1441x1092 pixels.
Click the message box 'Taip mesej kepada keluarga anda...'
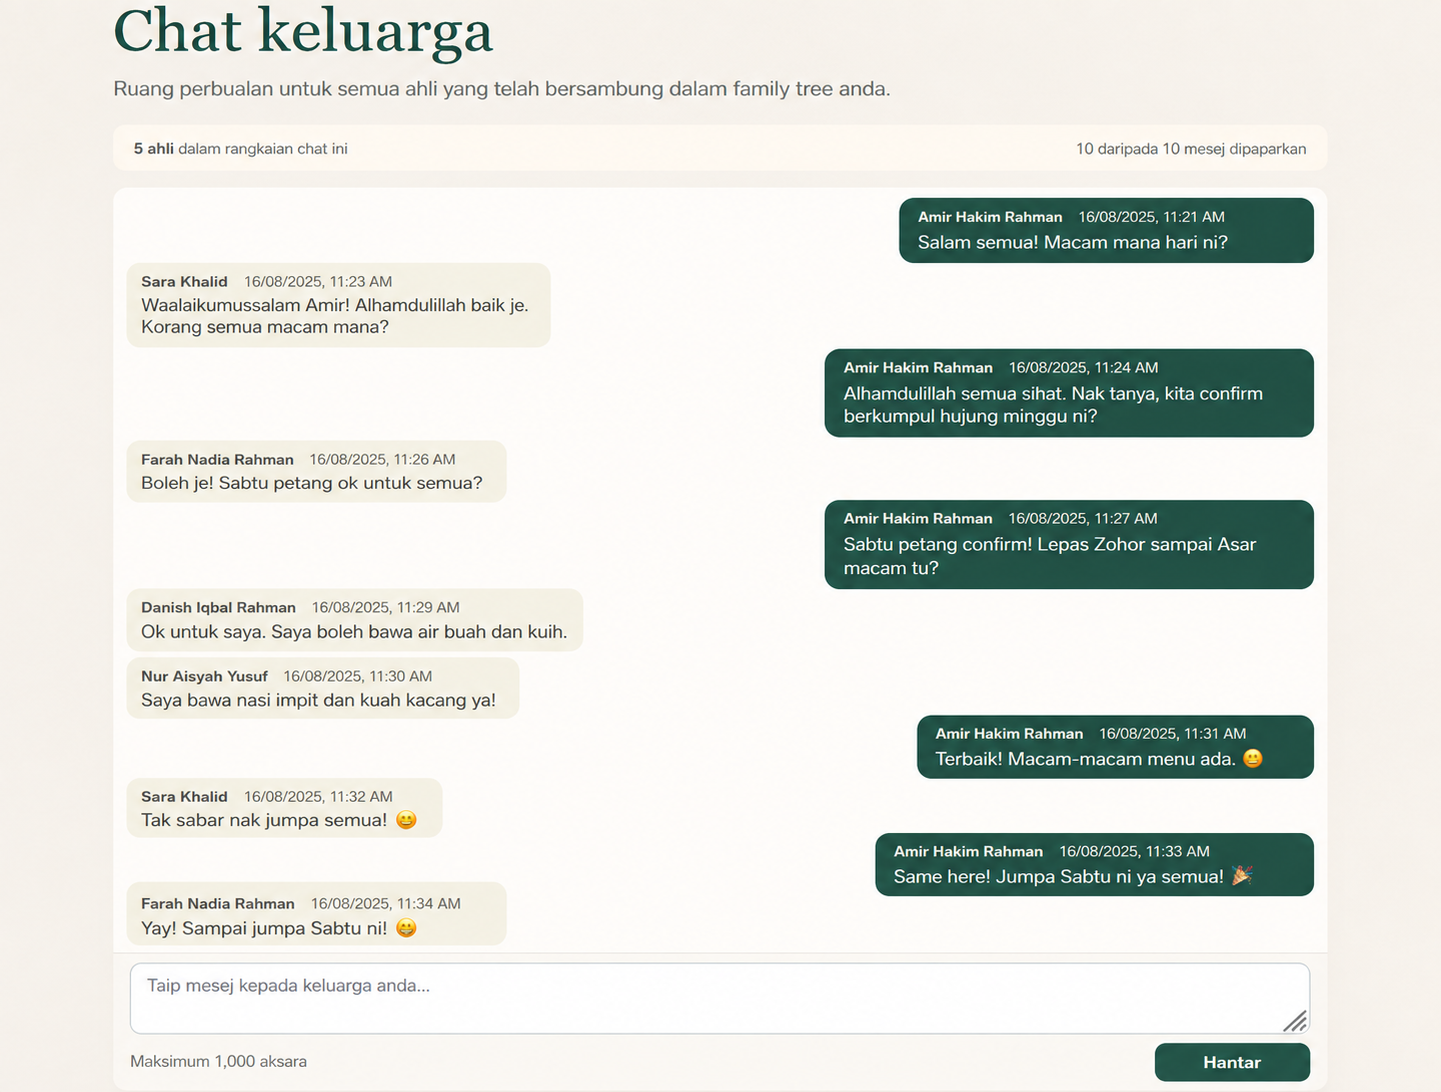click(x=719, y=998)
